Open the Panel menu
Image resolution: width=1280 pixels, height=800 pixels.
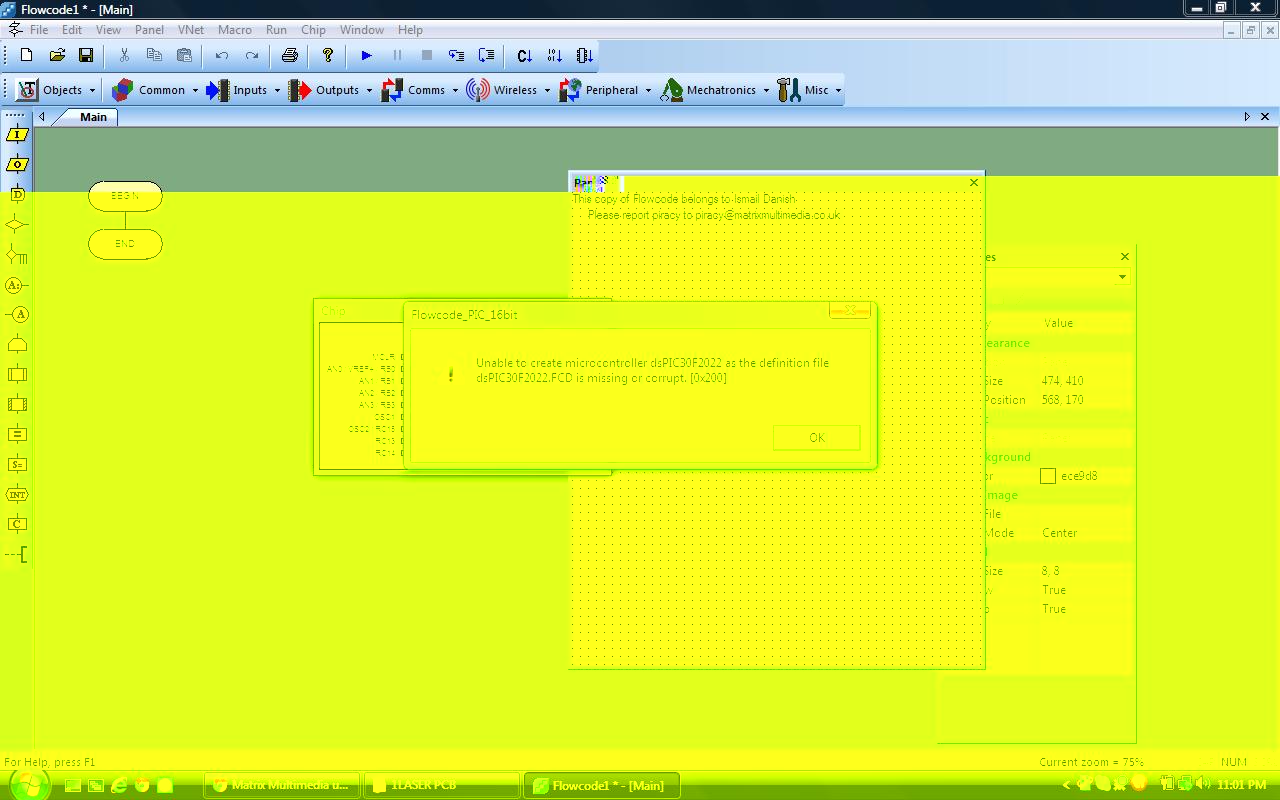click(149, 30)
